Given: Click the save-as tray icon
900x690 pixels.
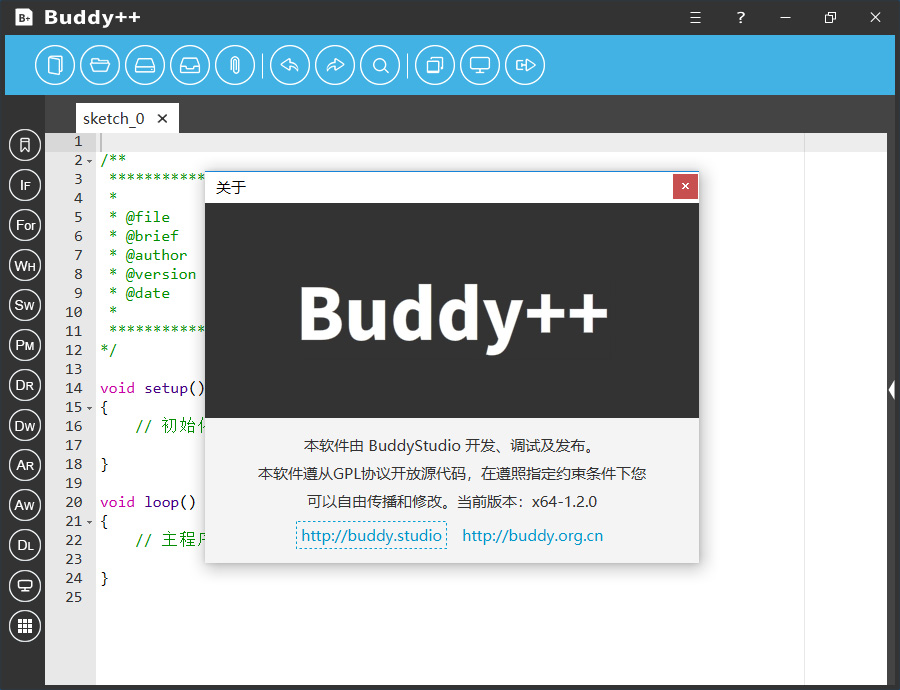Looking at the screenshot, I should (190, 65).
